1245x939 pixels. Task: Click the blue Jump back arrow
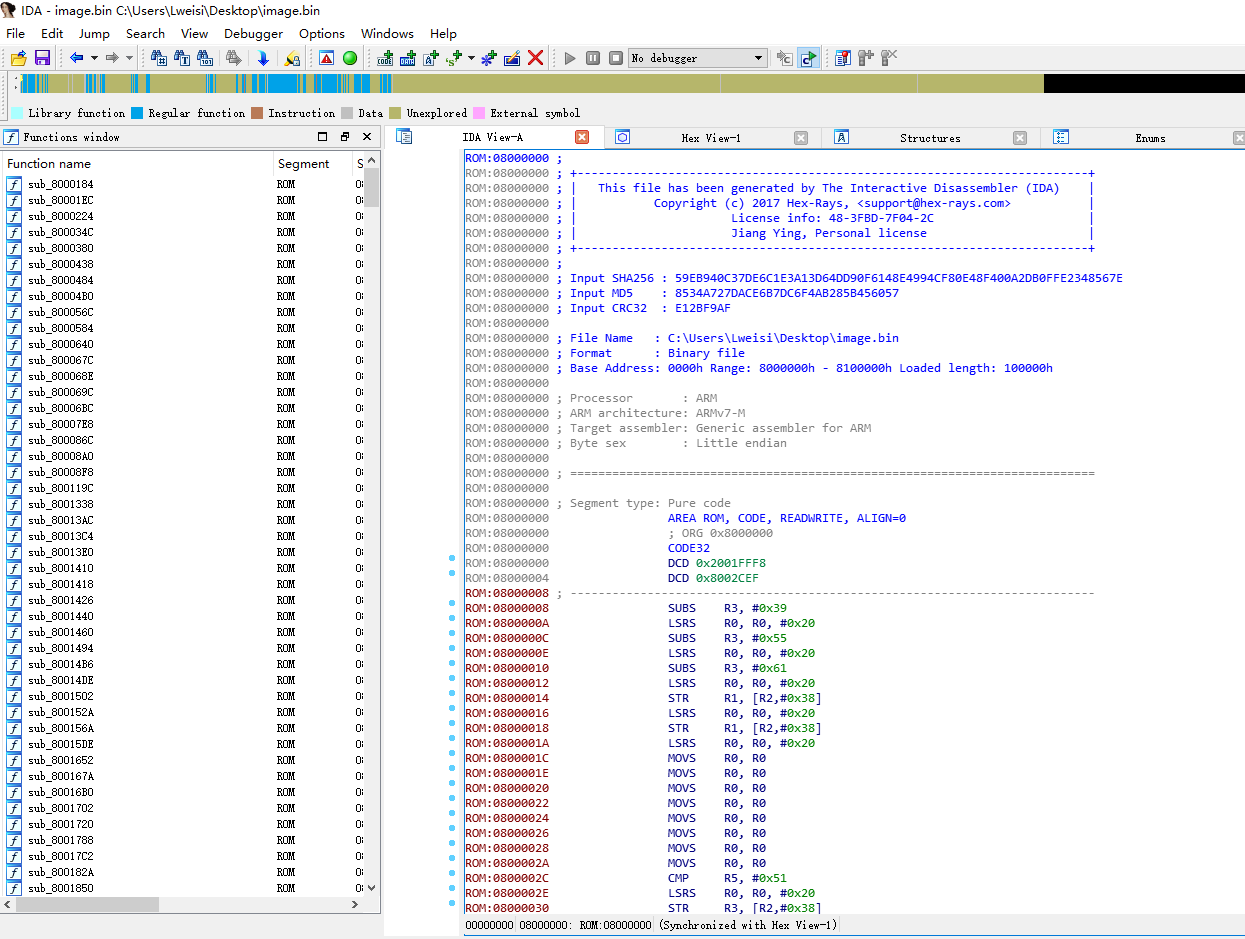[x=76, y=58]
